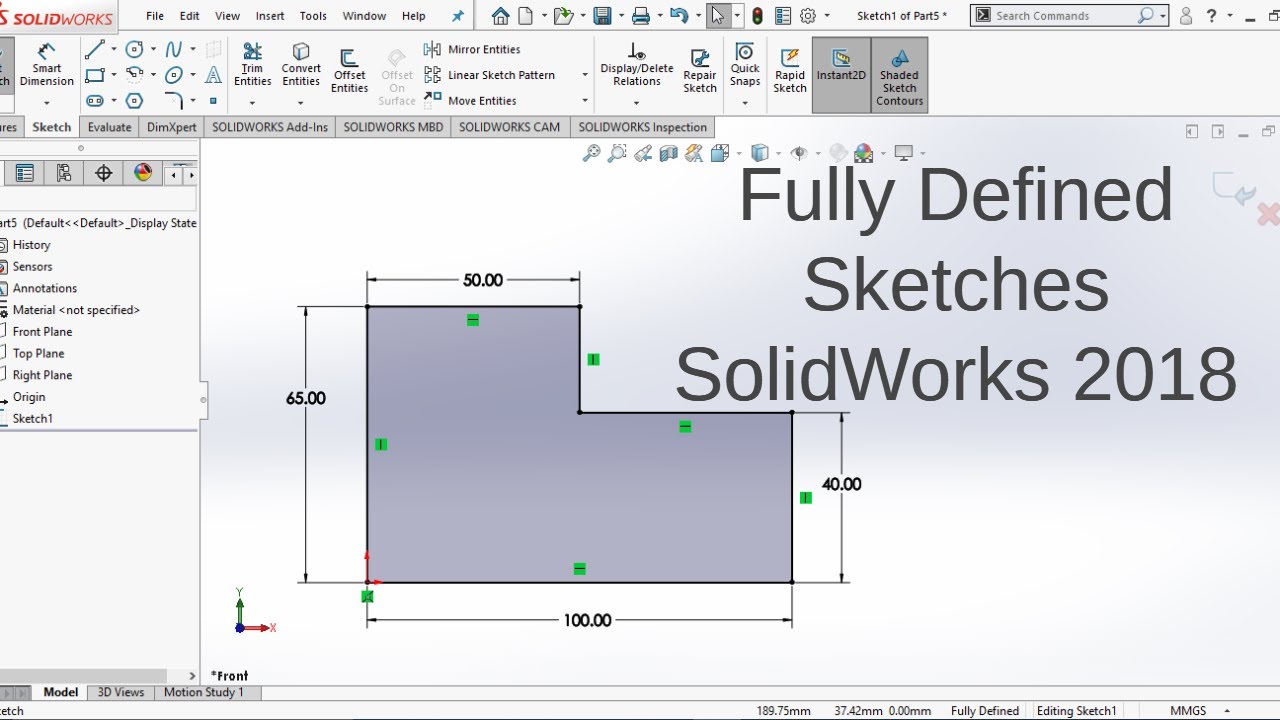1280x720 pixels.
Task: Expand the Quick Snaps dropdown arrow
Action: tap(745, 101)
